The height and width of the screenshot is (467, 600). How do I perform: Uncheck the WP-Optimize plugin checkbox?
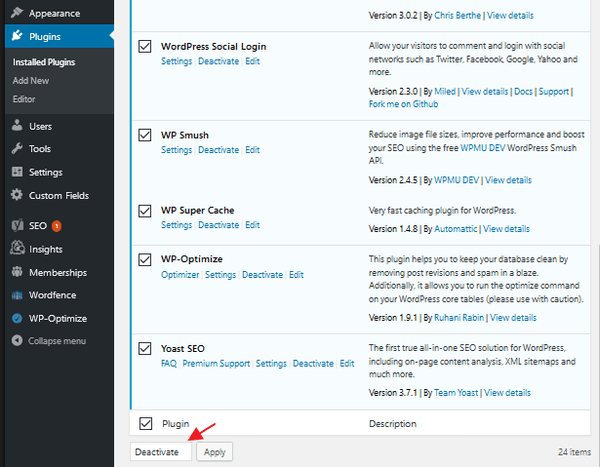click(x=145, y=259)
